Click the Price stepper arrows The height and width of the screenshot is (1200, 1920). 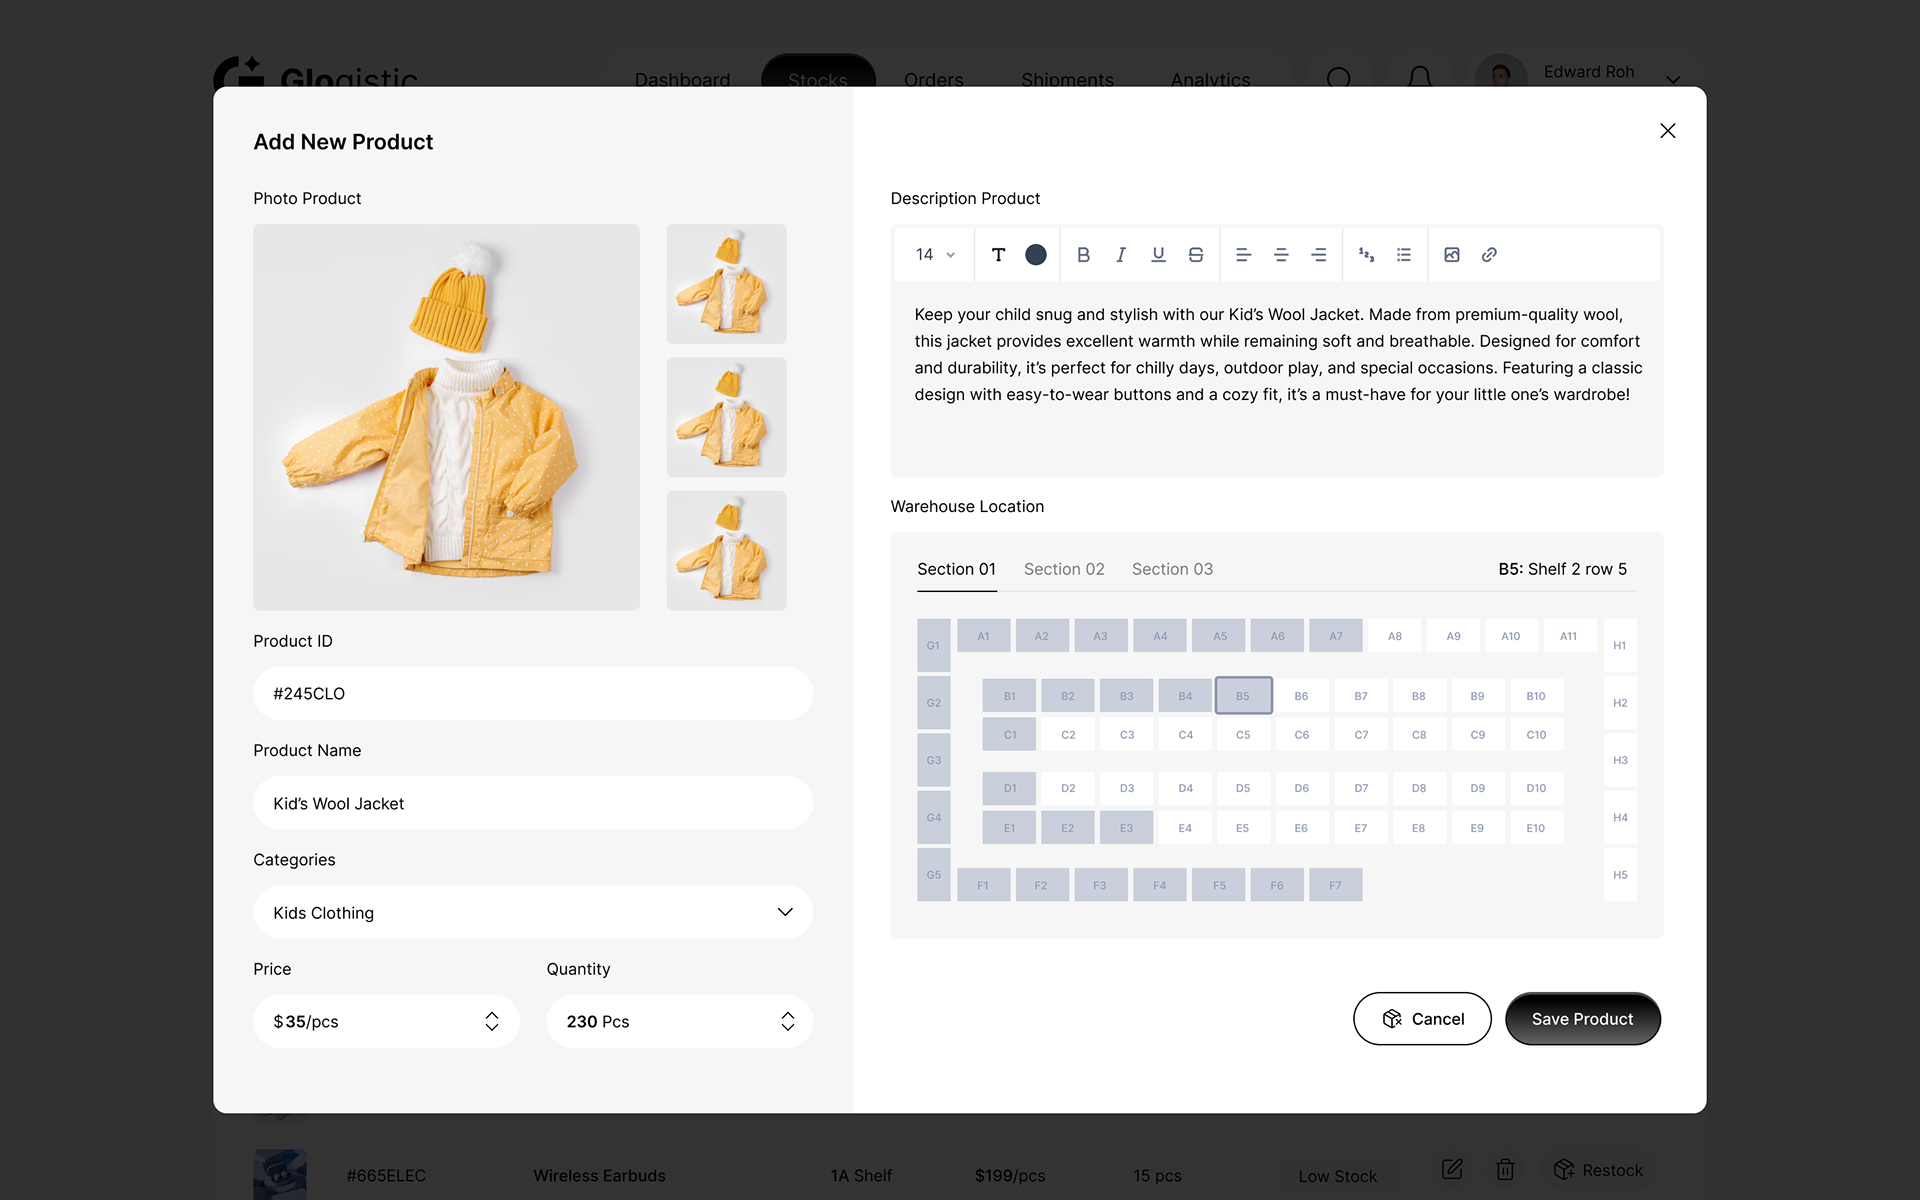492,1021
